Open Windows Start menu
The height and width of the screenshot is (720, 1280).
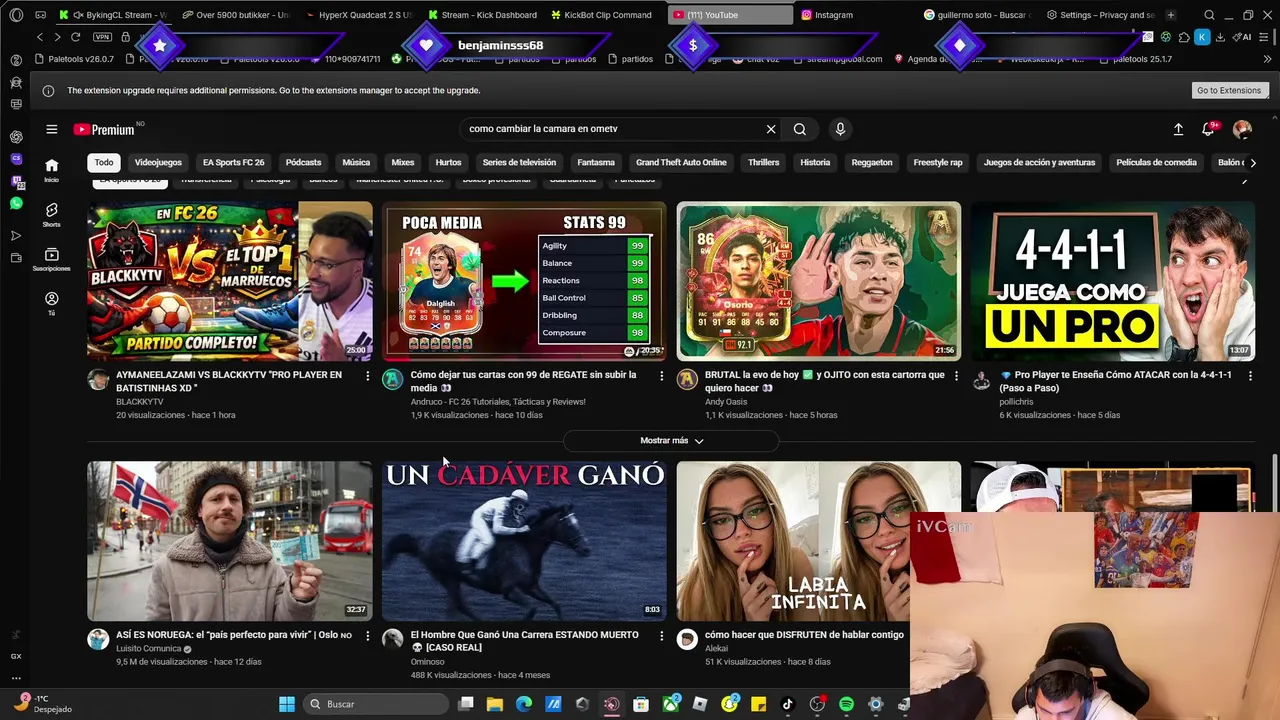click(287, 704)
